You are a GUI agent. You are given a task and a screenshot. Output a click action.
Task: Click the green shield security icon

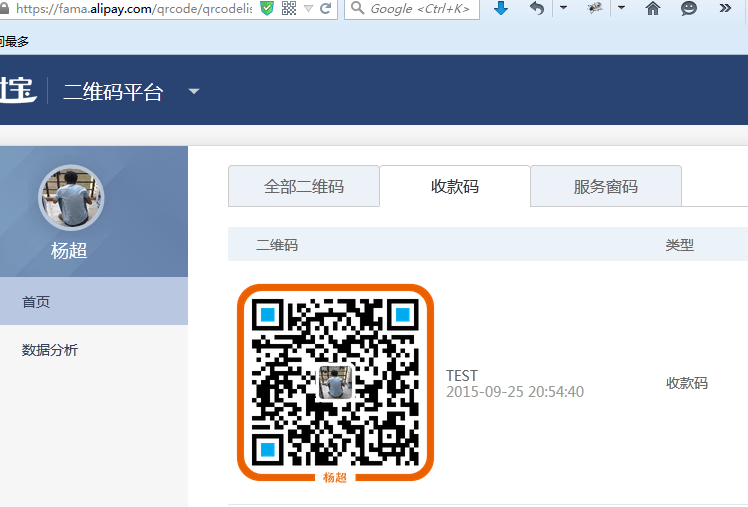(x=267, y=8)
